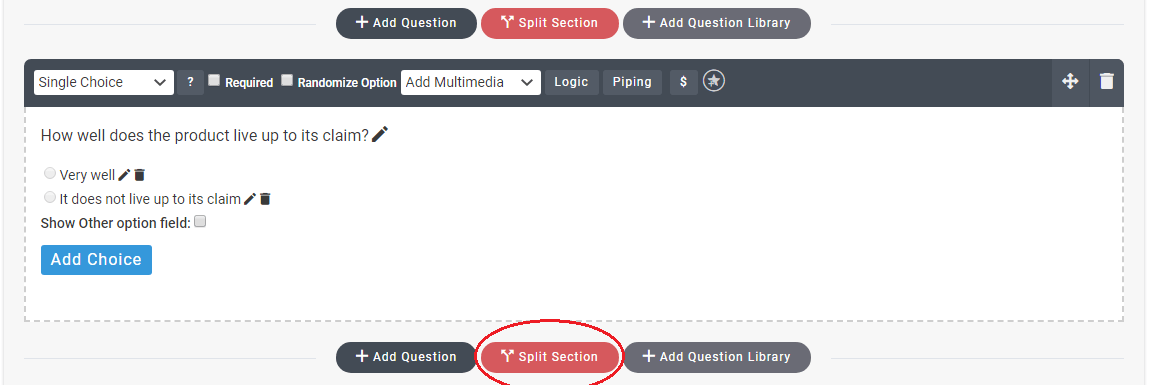This screenshot has height=385, width=1149.
Task: Click the move question arrows icon
Action: [x=1070, y=81]
